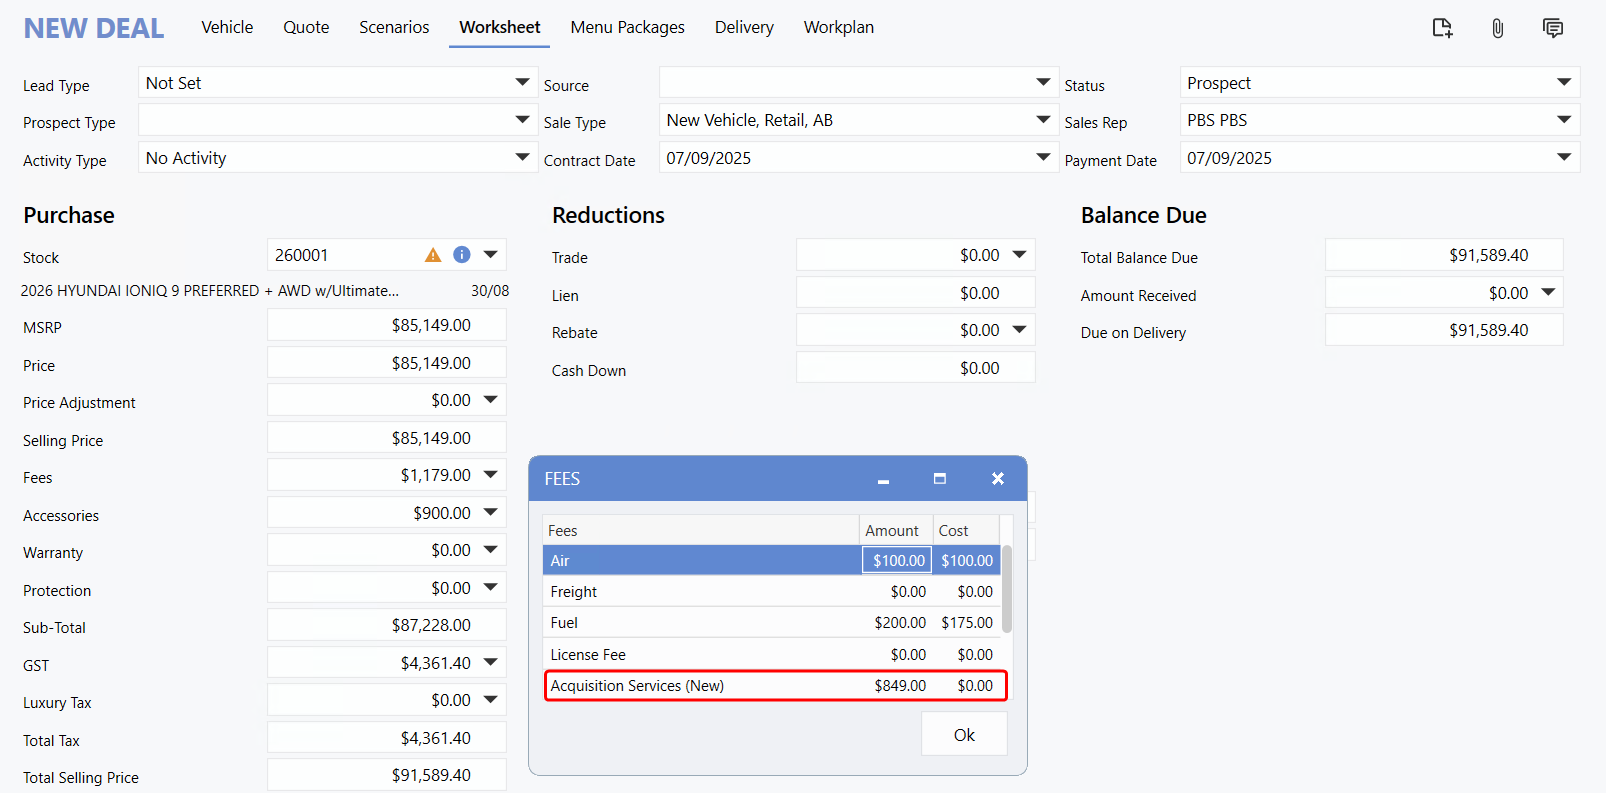This screenshot has height=793, width=1606.
Task: Expand the Status dropdown showing Prospect
Action: (x=1564, y=82)
